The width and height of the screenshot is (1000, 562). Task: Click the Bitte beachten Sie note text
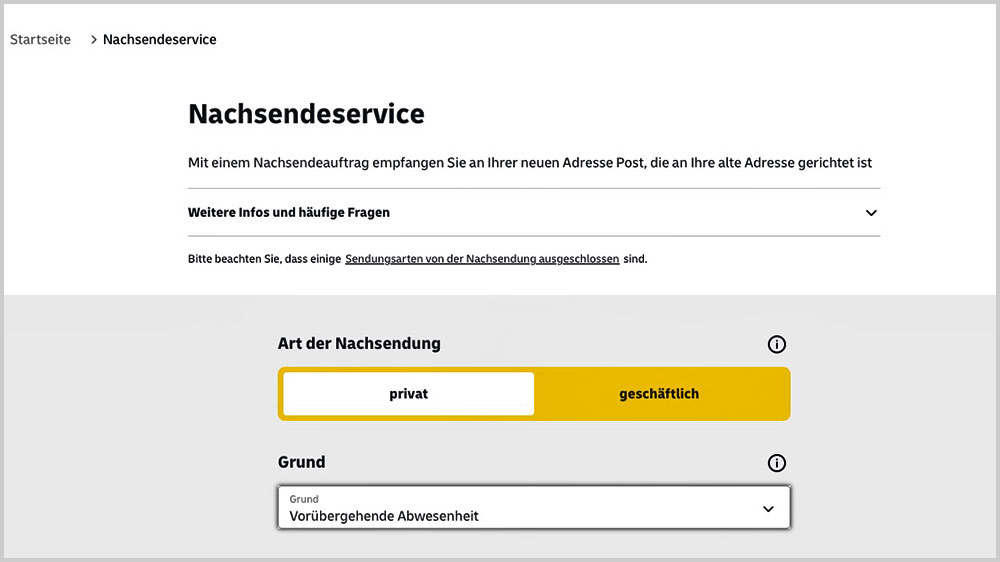coord(264,259)
